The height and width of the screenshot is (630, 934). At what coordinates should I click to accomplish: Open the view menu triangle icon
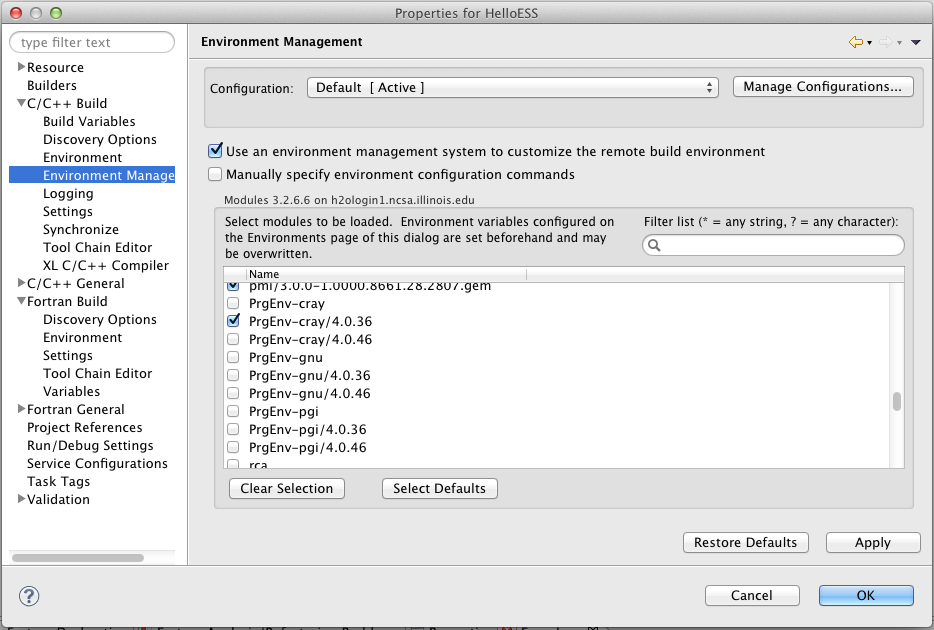[915, 42]
